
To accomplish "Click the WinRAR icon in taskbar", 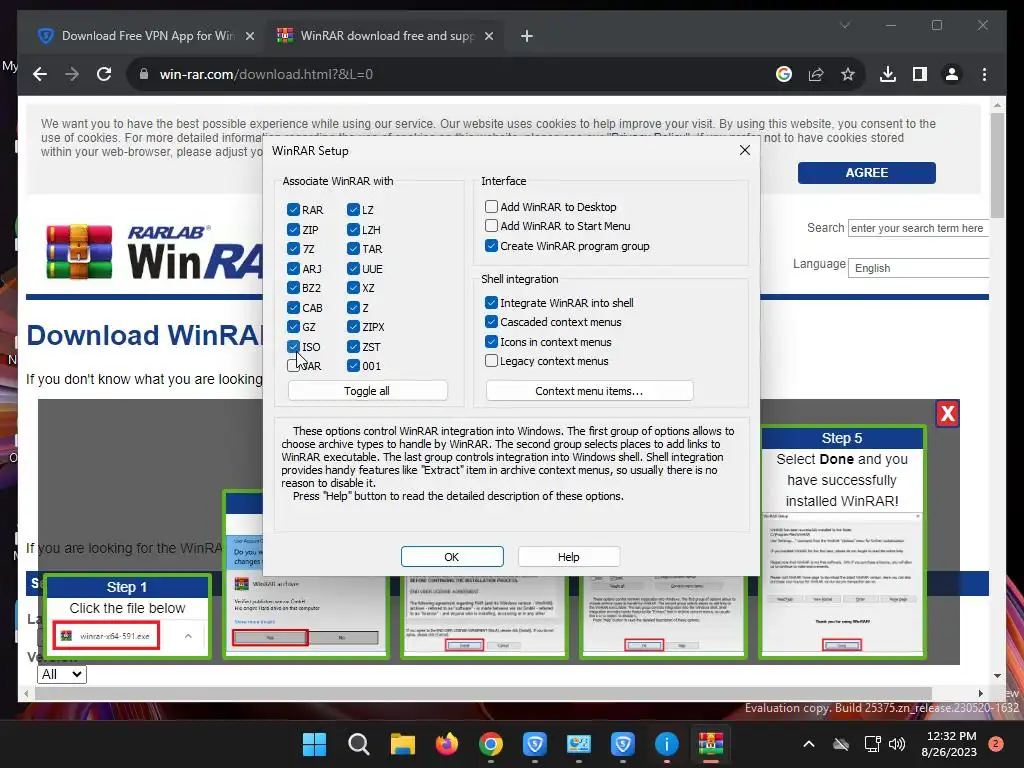I will pos(711,744).
